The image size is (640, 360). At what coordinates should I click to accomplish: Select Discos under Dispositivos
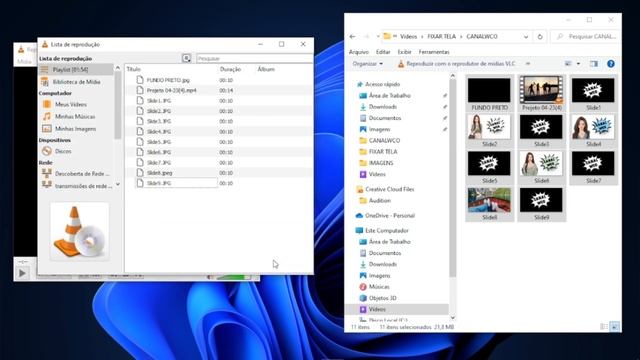click(x=63, y=151)
